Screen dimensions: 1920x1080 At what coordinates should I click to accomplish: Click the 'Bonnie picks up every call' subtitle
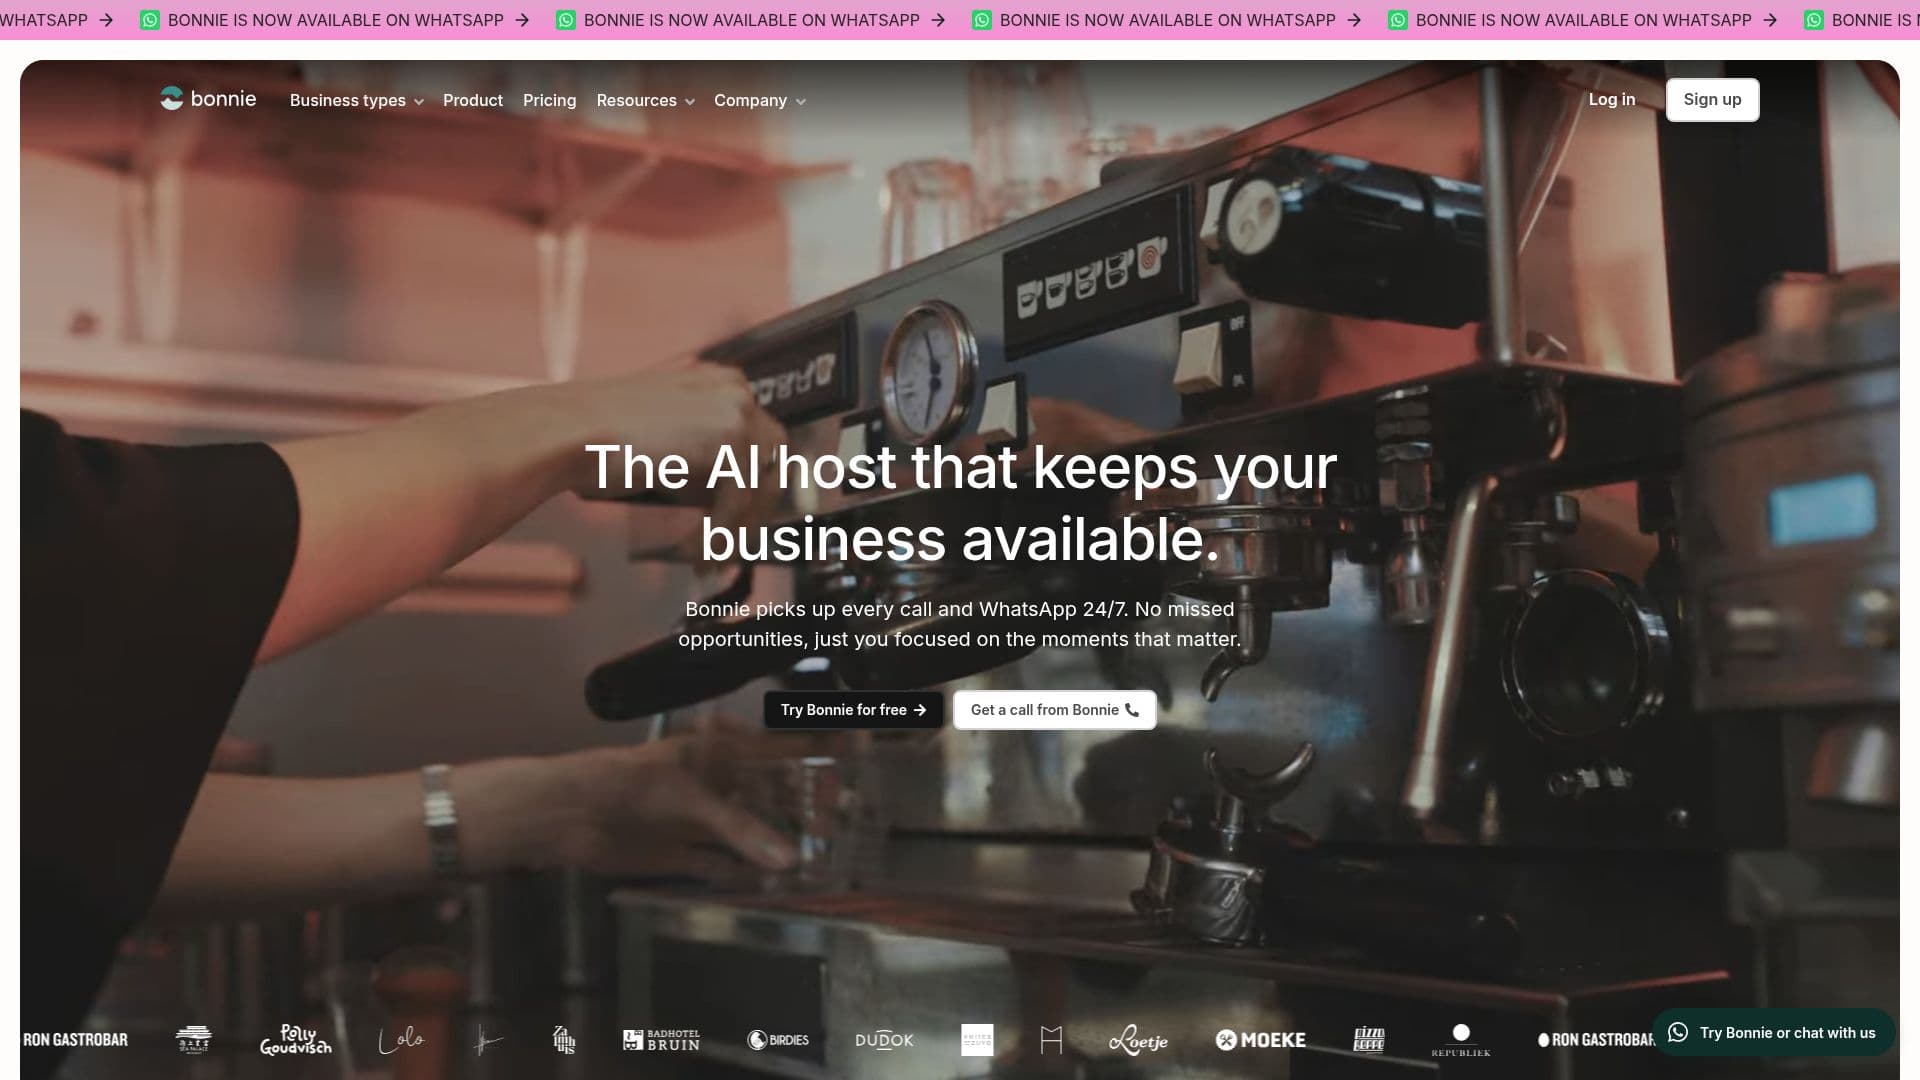tap(960, 624)
